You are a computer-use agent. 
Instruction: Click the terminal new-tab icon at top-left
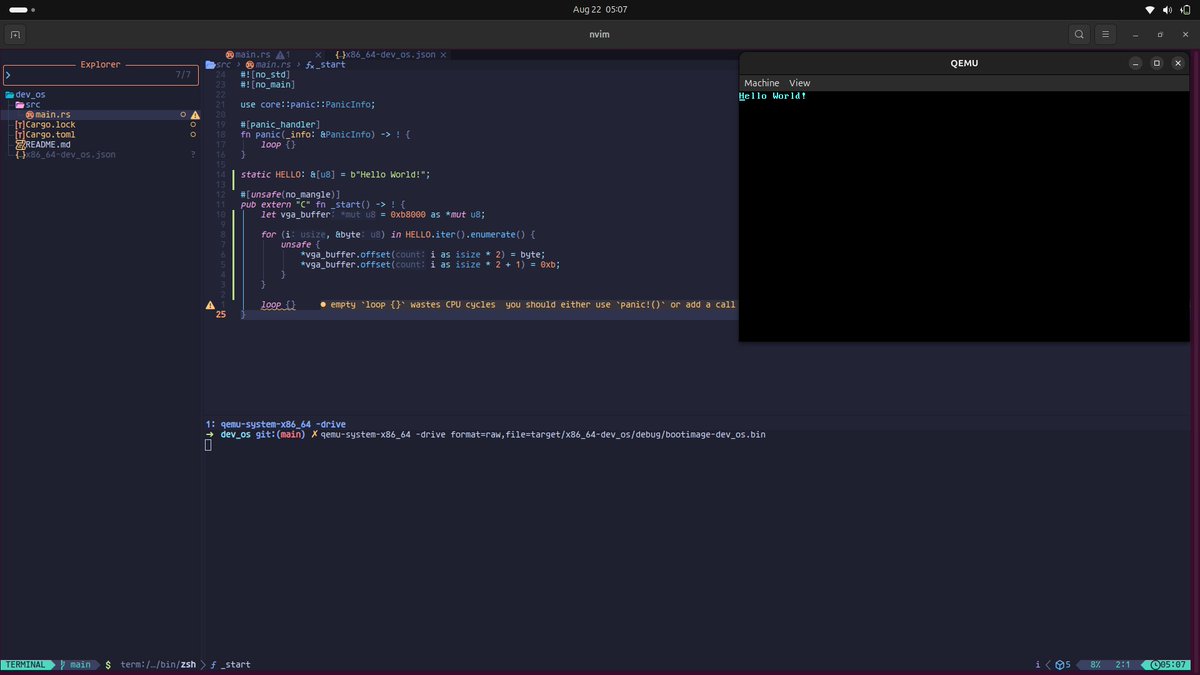[x=15, y=34]
